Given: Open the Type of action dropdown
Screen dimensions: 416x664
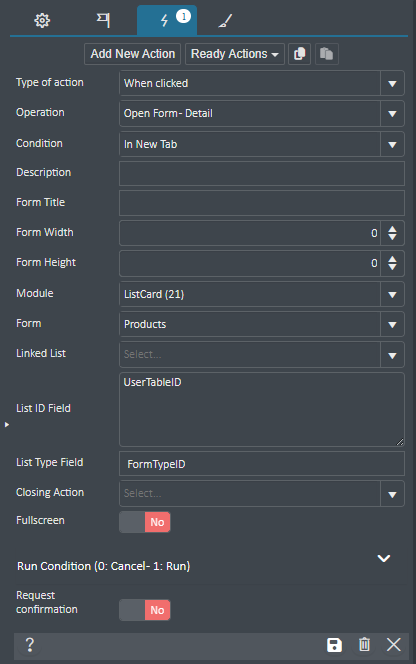Looking at the screenshot, I should (x=262, y=83).
